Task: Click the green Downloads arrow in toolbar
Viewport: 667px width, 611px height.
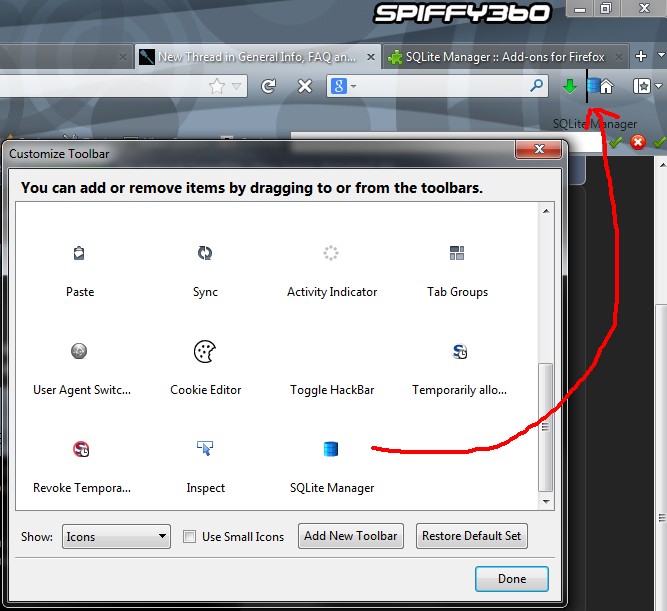Action: (x=570, y=87)
